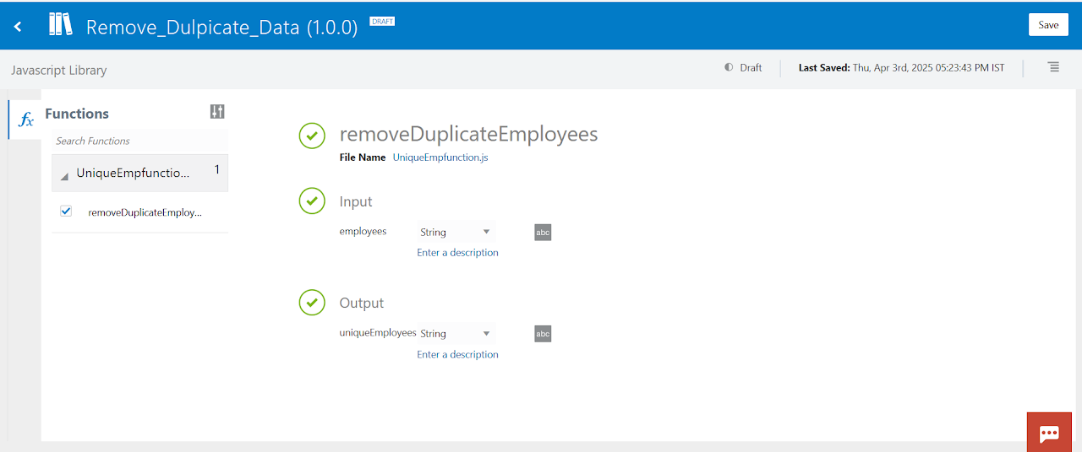Click the green checkmark next to Input
The height and width of the screenshot is (459, 1084).
pyautogui.click(x=312, y=201)
